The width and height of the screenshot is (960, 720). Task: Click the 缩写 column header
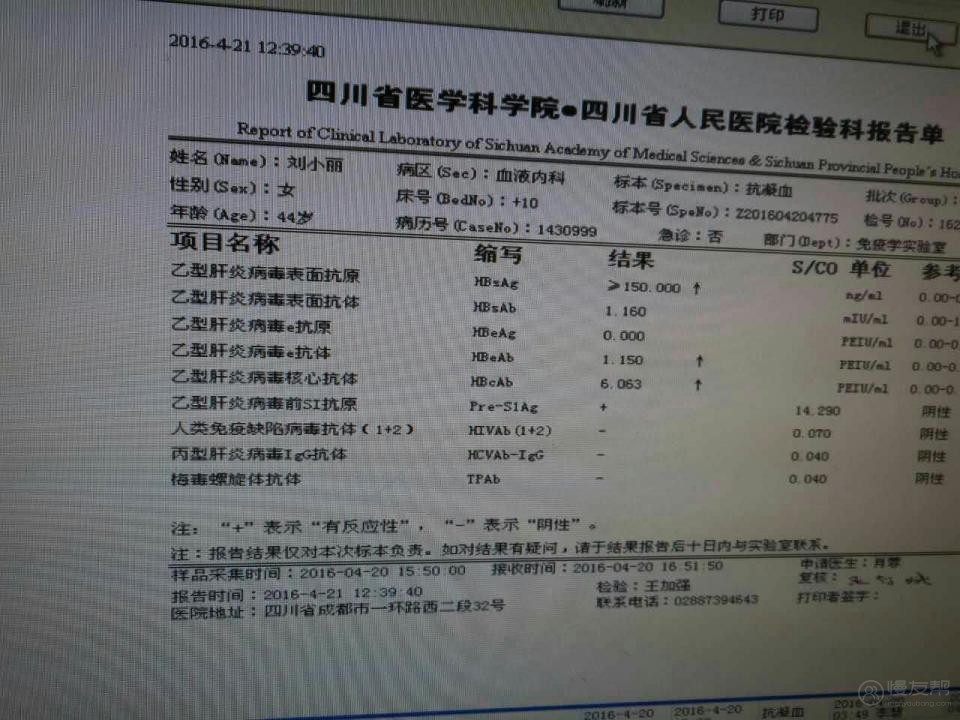[x=498, y=254]
